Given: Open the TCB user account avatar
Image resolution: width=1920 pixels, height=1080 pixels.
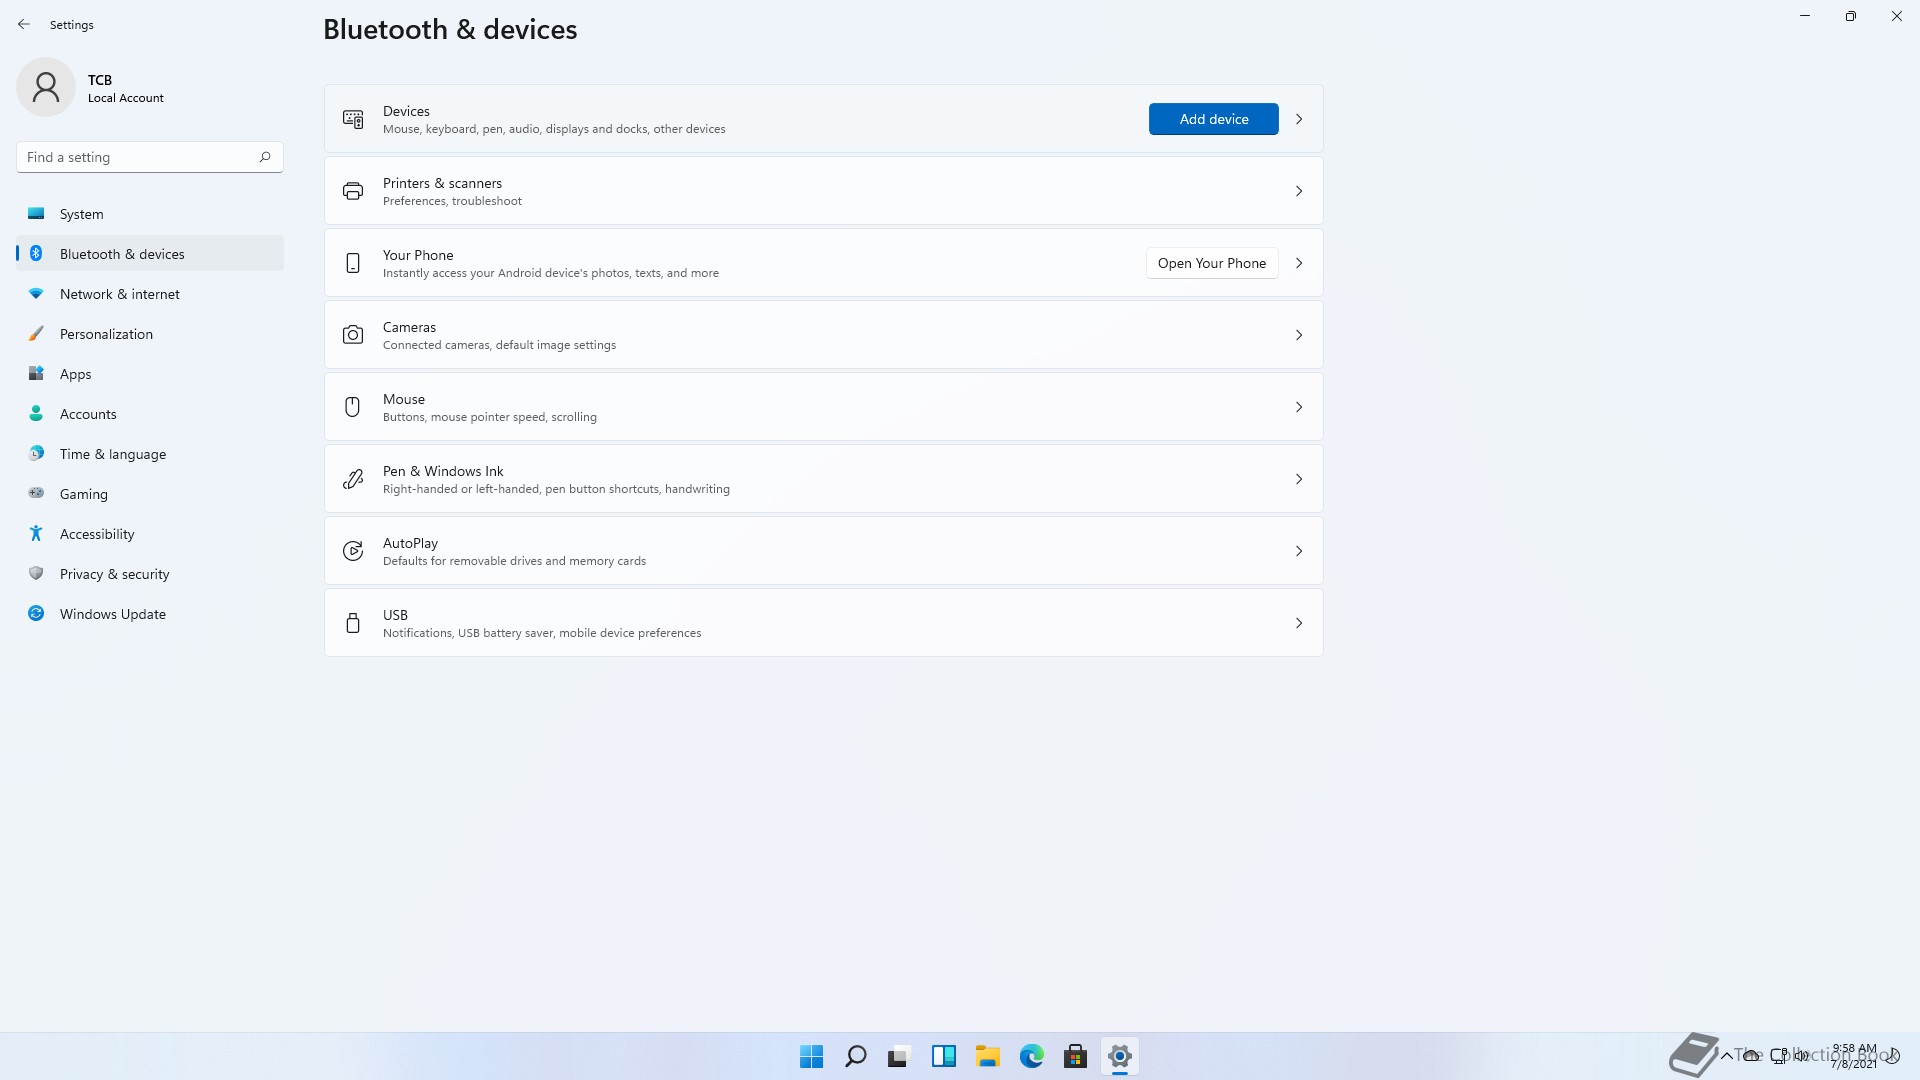Looking at the screenshot, I should click(x=46, y=87).
